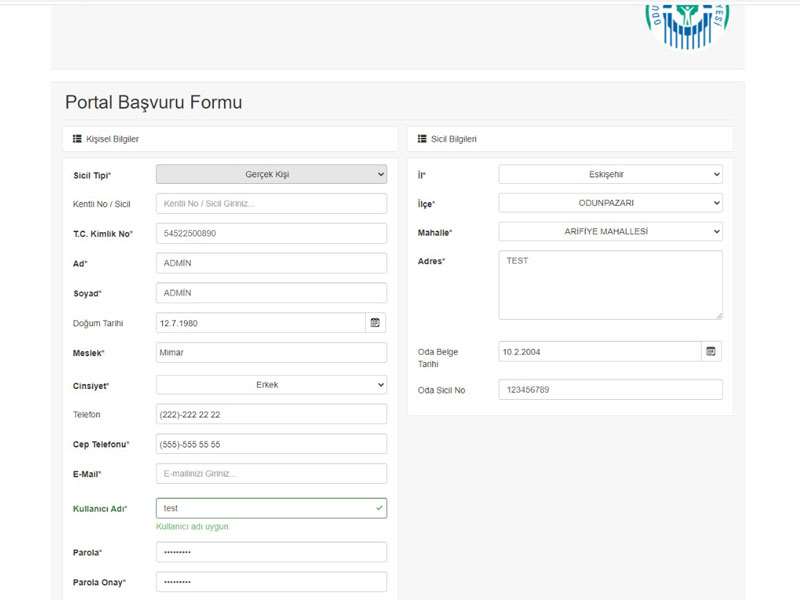Click the Adres label

(431, 261)
